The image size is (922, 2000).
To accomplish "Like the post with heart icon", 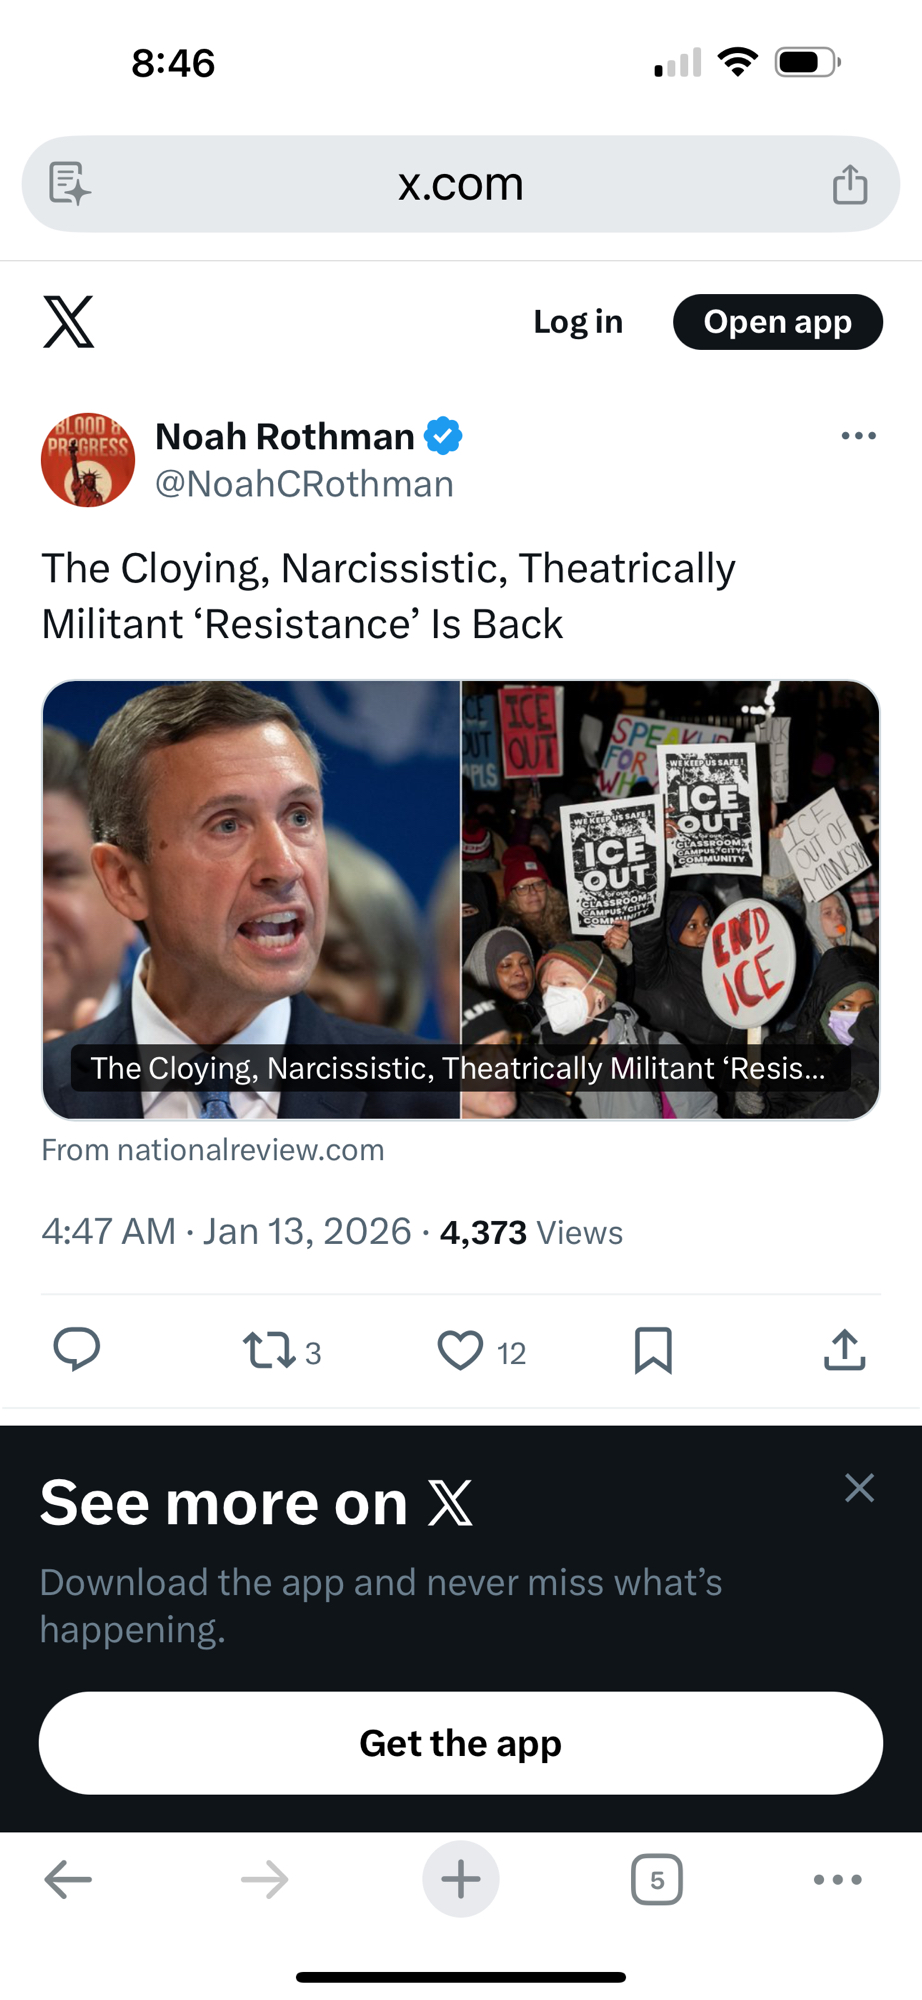I will (x=460, y=1350).
